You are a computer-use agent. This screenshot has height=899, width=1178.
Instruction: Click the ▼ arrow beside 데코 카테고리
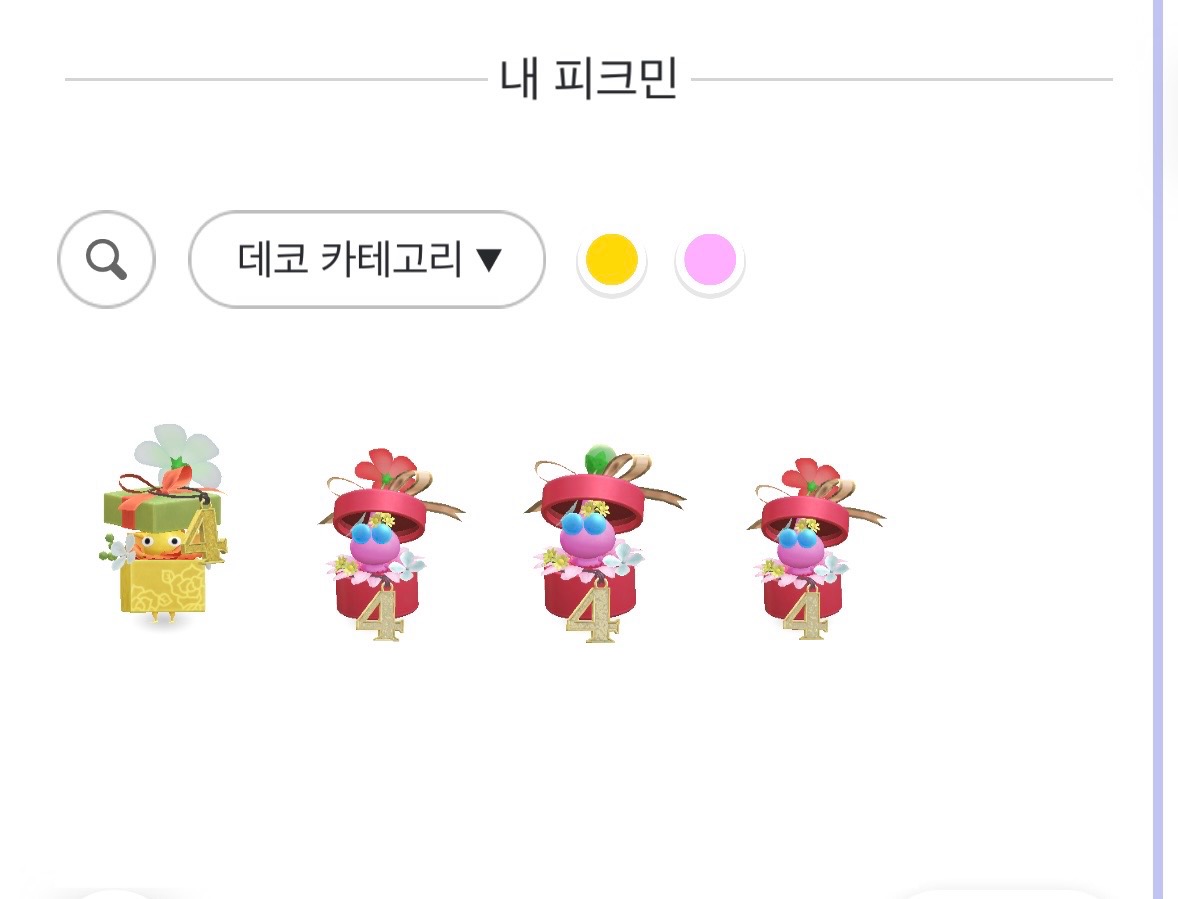click(489, 260)
